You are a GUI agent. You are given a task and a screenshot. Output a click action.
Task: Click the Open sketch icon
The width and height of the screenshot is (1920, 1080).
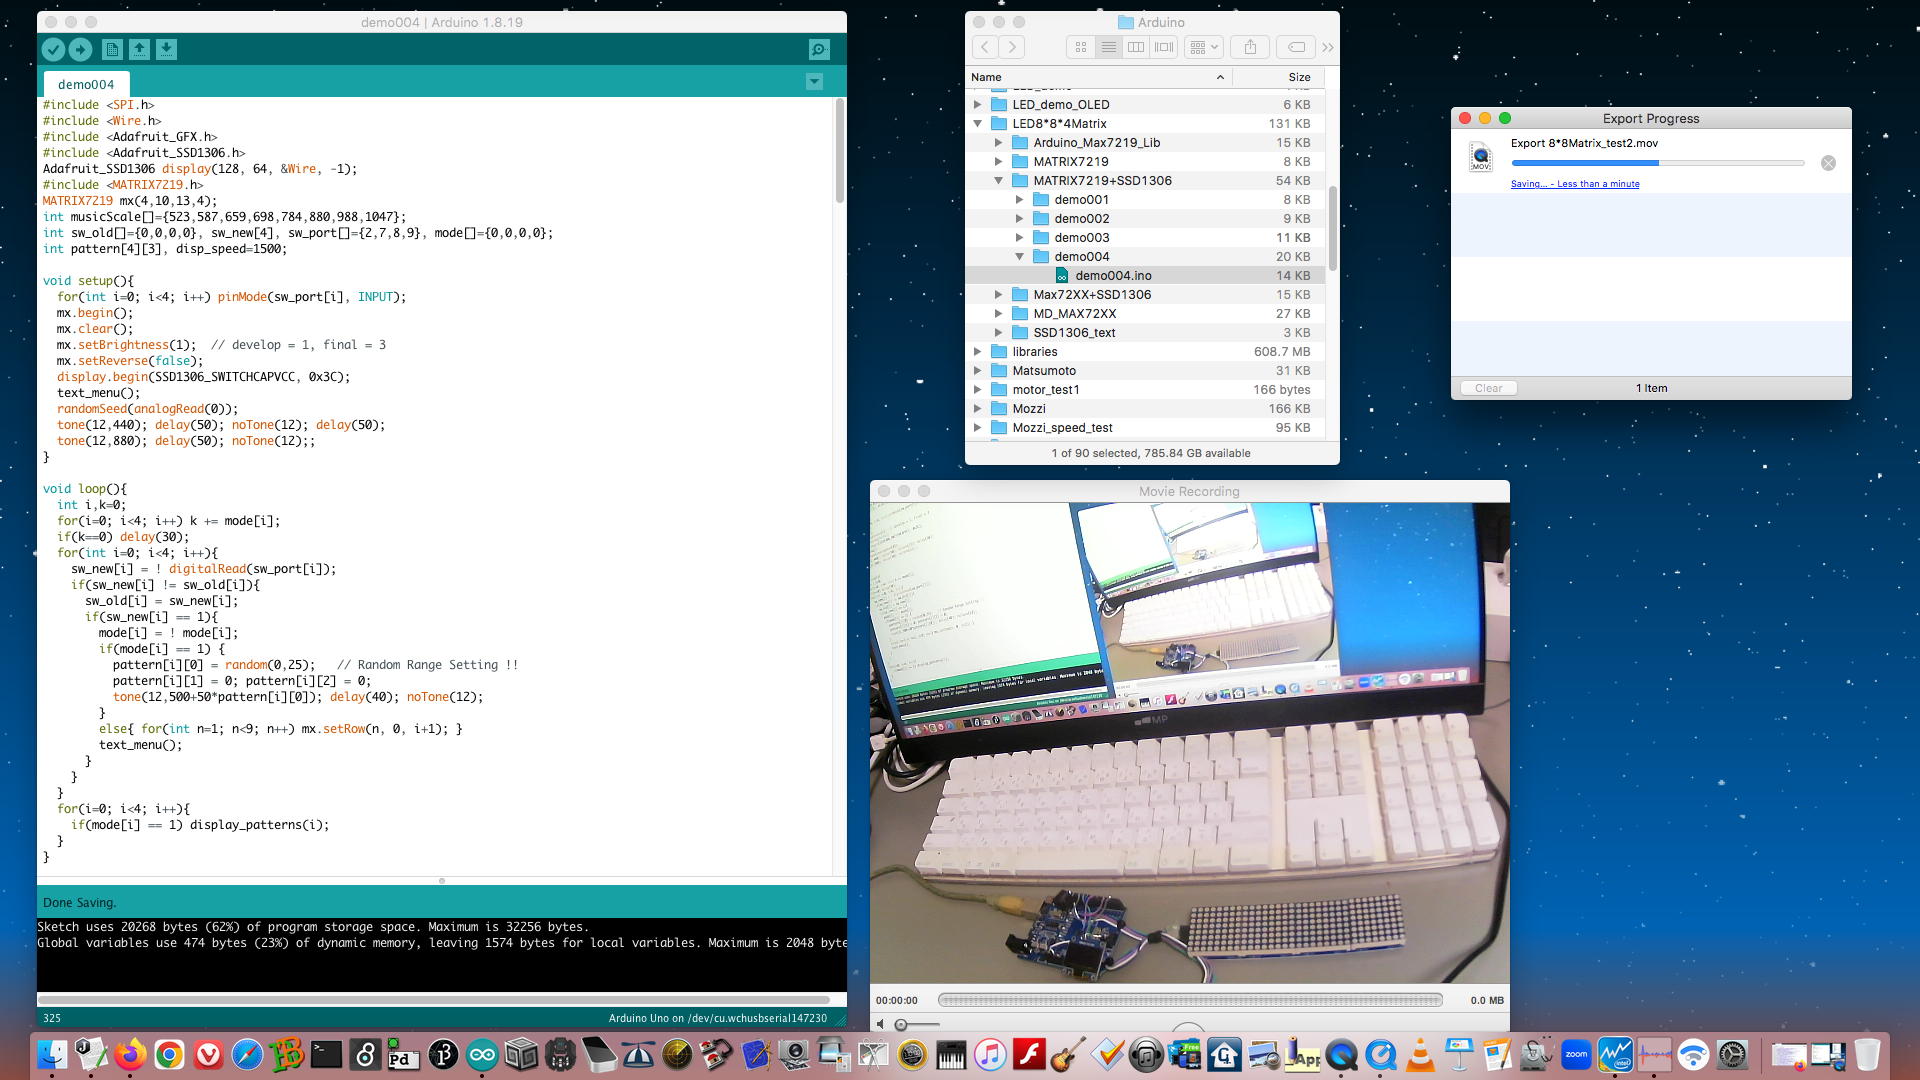pos(139,49)
